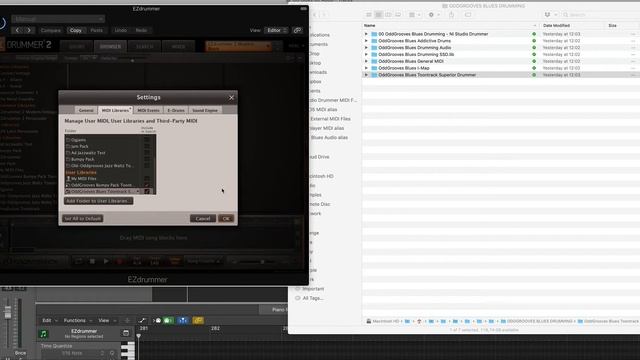Screen dimensions: 640x360
Task: Click the Finder Search field
Action: (600, 15)
